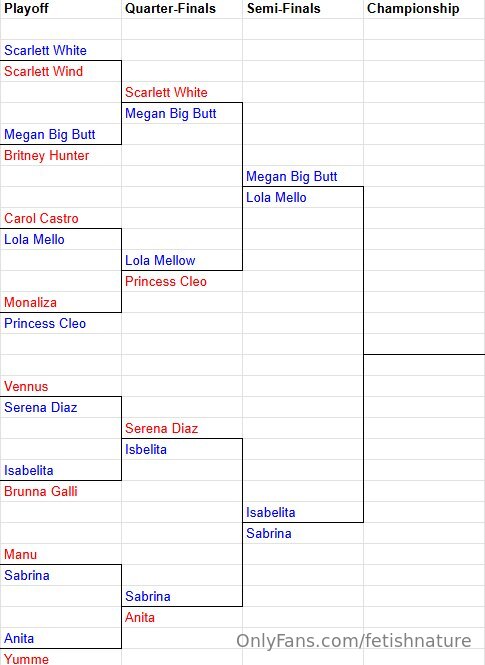Select the Britney Hunter cell

point(61,155)
